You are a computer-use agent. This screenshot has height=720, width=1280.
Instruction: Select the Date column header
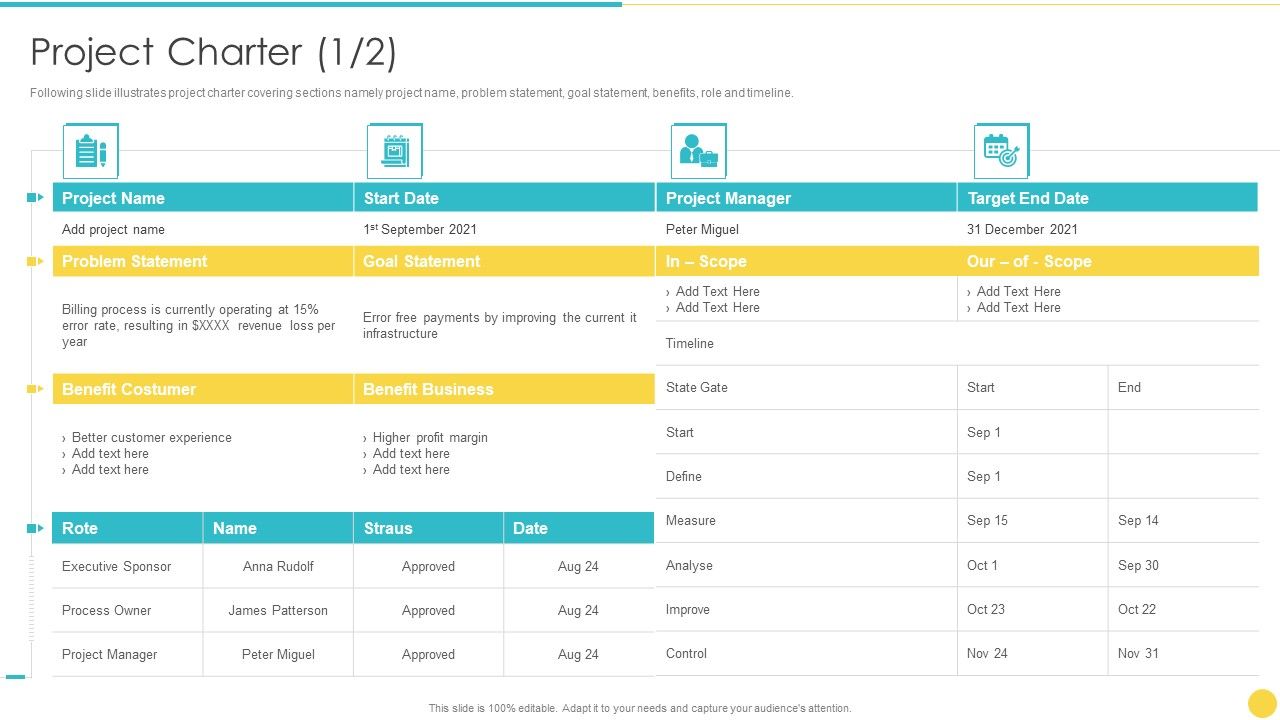point(579,528)
